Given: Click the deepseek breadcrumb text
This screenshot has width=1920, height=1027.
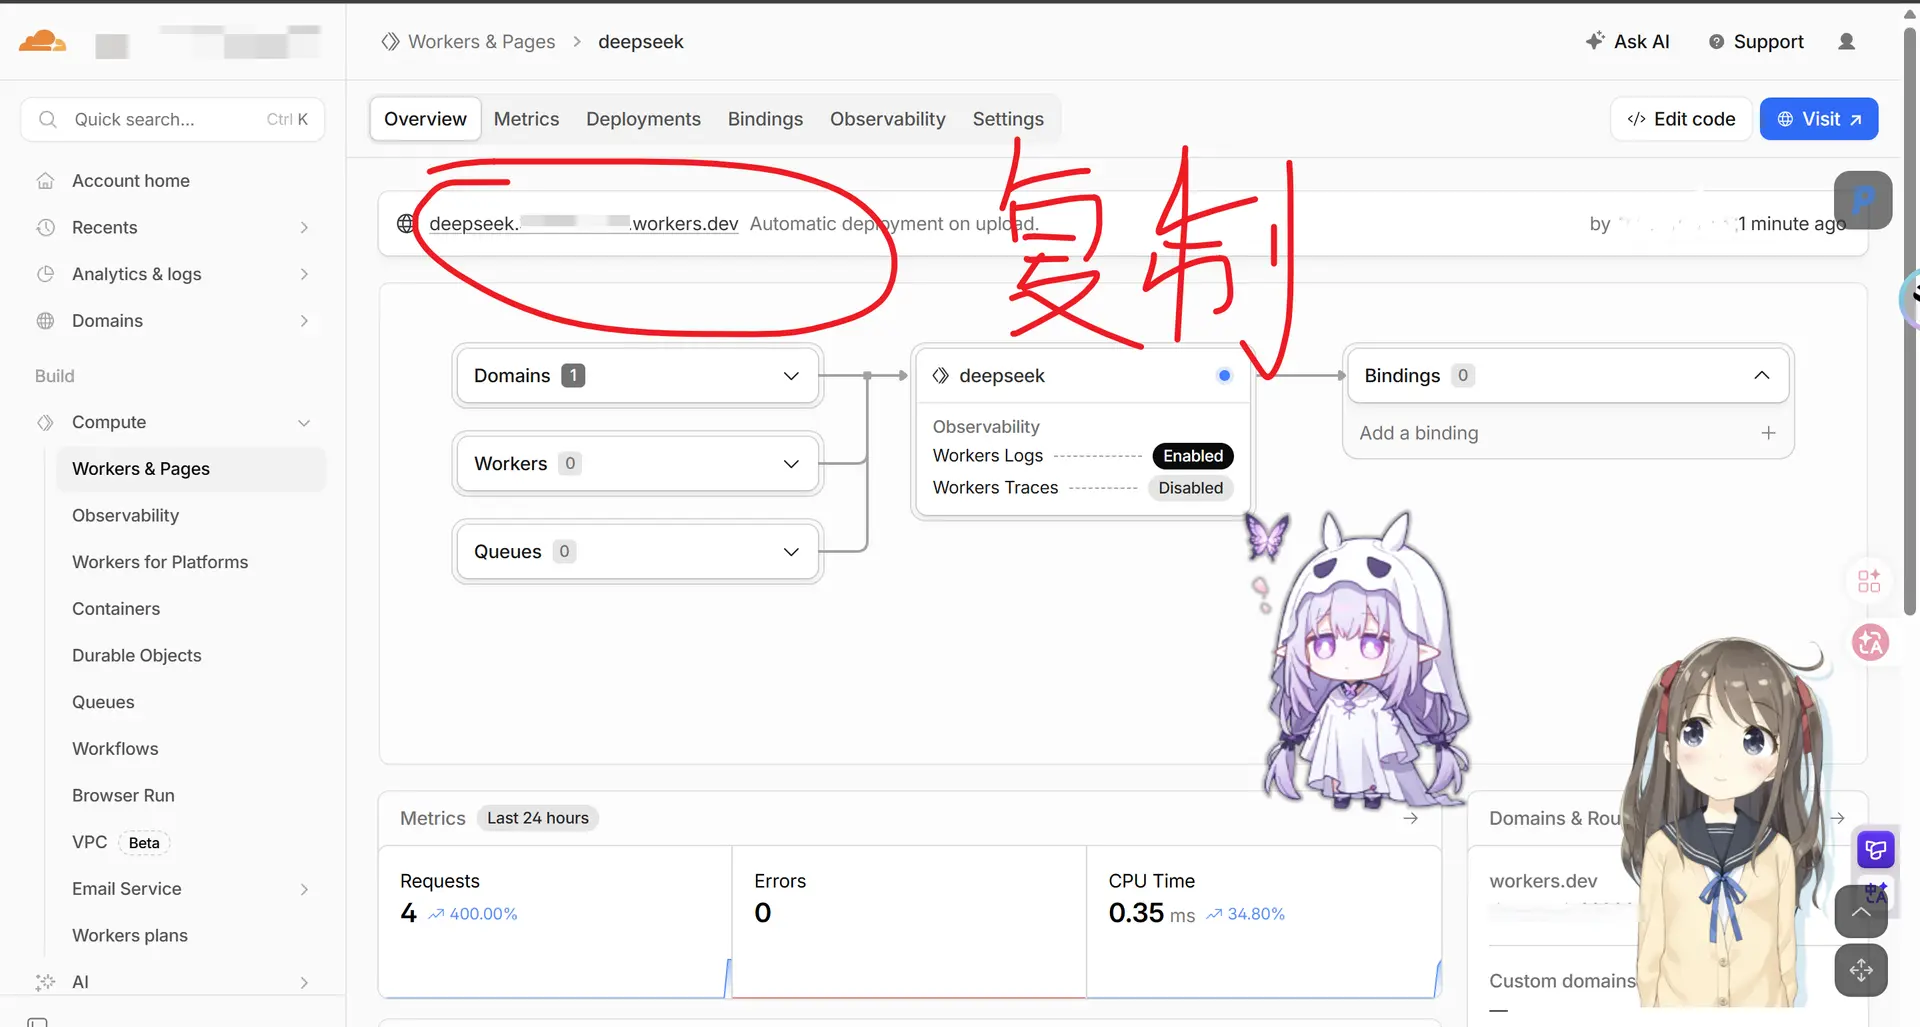Looking at the screenshot, I should tap(641, 42).
